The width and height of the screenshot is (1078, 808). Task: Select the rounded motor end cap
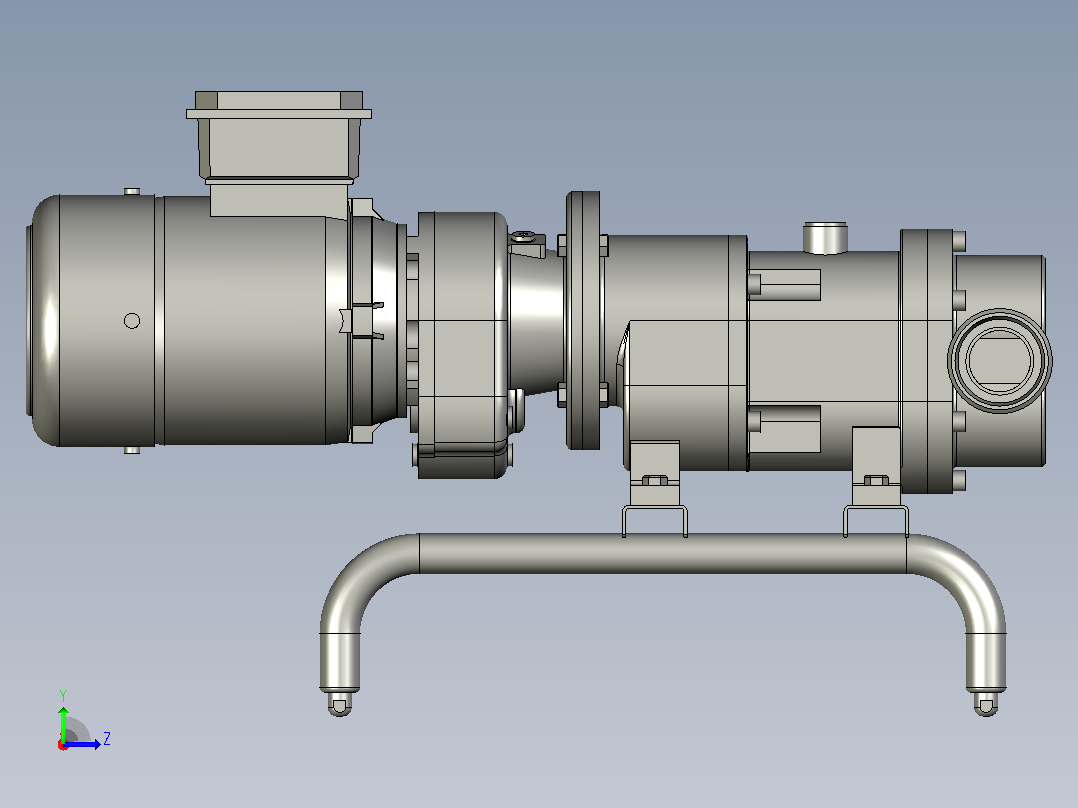(x=44, y=320)
